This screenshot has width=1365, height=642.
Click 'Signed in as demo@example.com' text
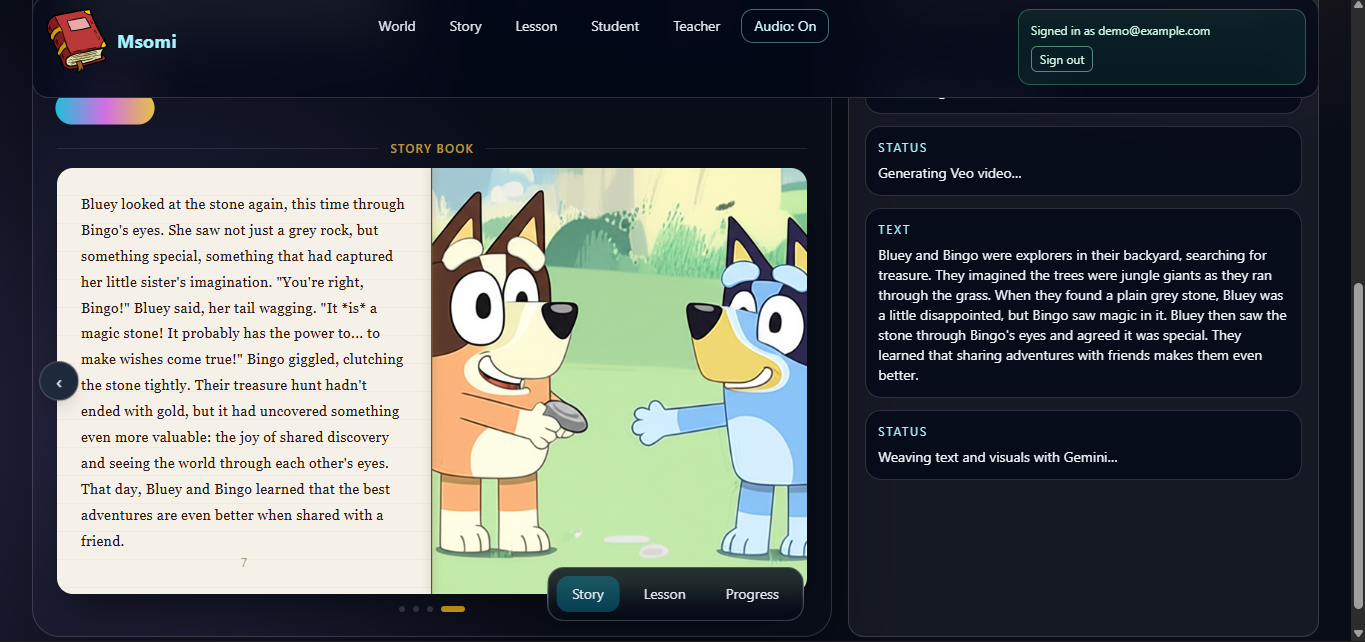tap(1120, 31)
